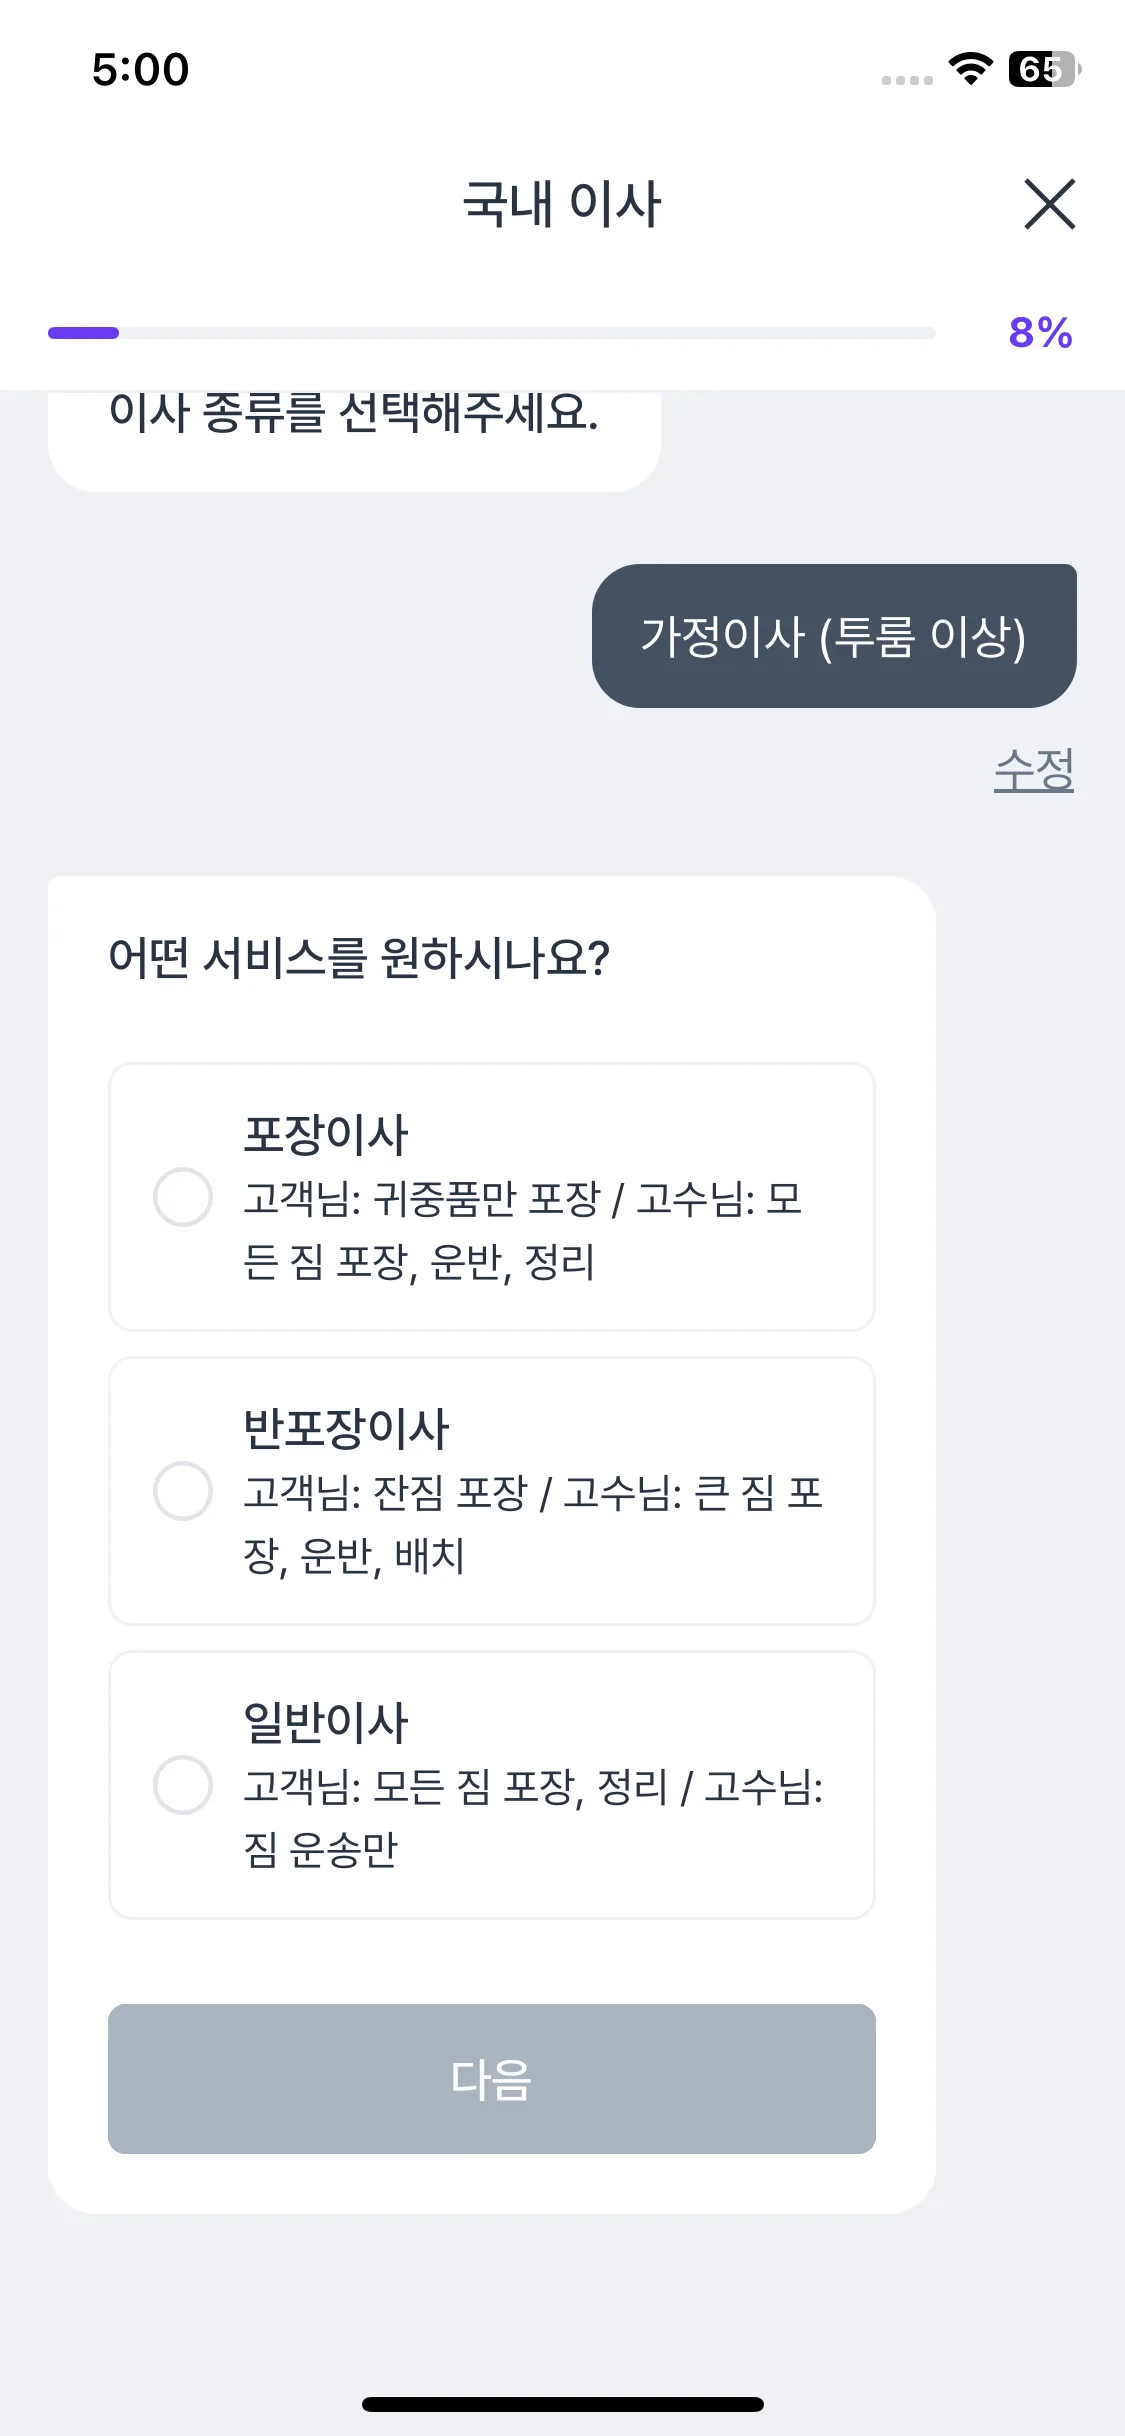Tap the Wi-Fi status icon
This screenshot has height=2436, width=1125.
[x=969, y=68]
